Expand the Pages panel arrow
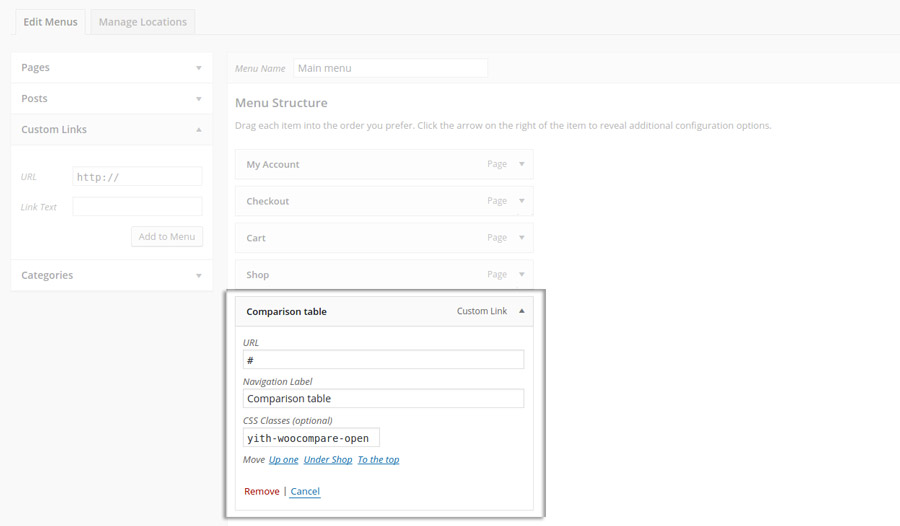The image size is (900, 526). coord(199,68)
